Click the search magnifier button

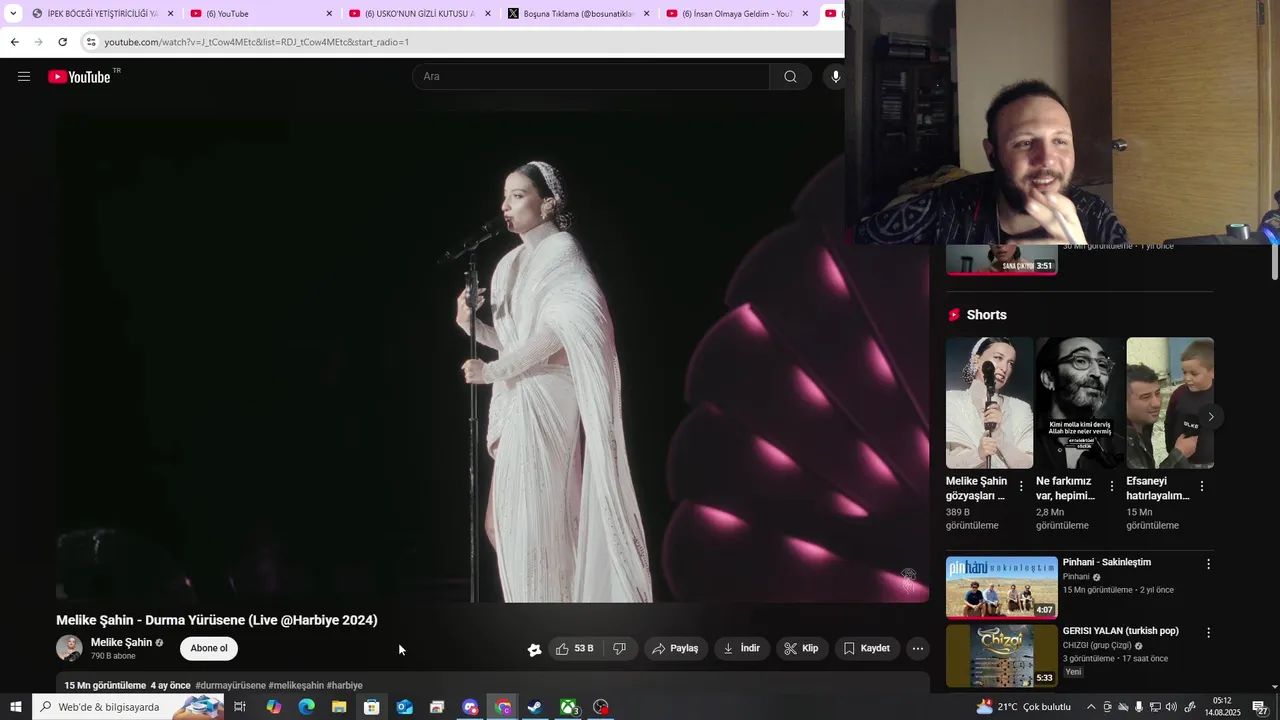pyautogui.click(x=790, y=77)
